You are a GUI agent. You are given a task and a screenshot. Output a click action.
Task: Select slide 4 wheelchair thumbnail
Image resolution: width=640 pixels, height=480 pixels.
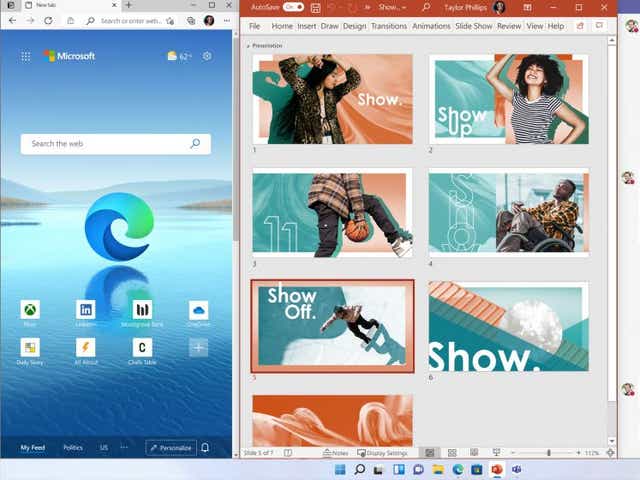point(509,213)
